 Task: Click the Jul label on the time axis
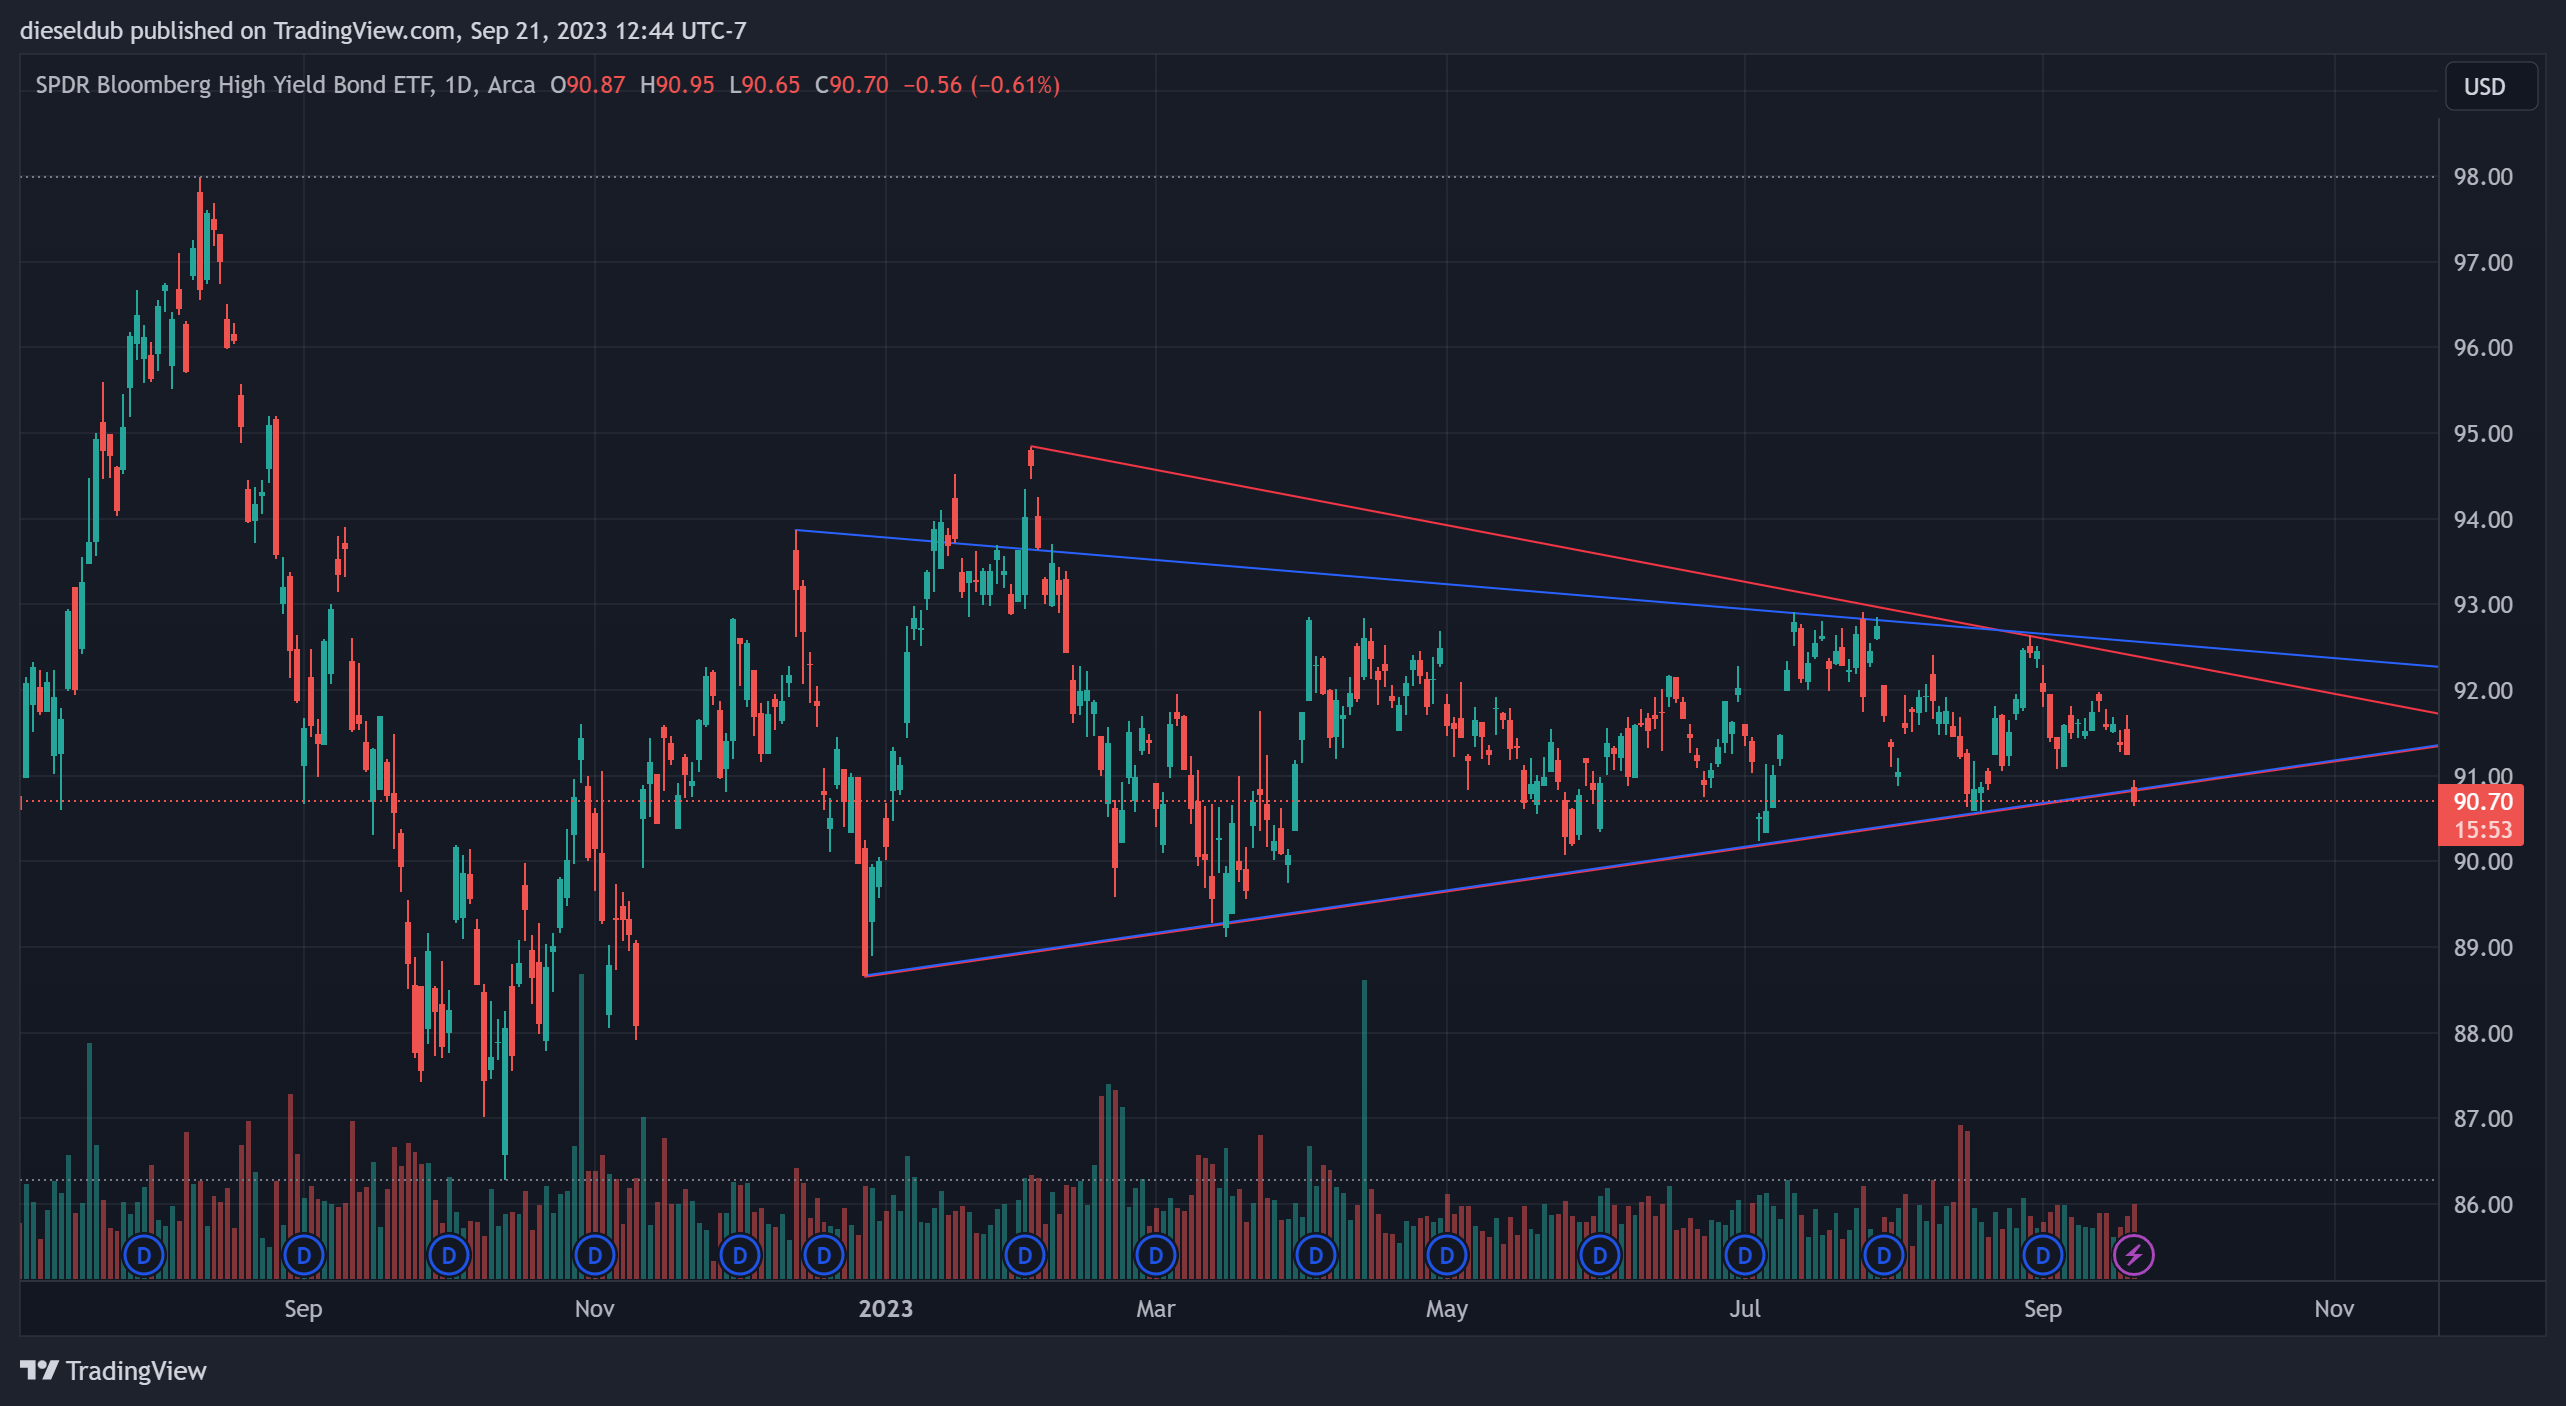click(x=1745, y=1309)
